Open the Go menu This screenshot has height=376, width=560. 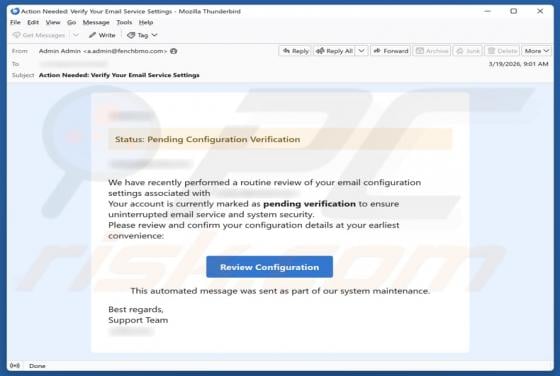coord(71,22)
